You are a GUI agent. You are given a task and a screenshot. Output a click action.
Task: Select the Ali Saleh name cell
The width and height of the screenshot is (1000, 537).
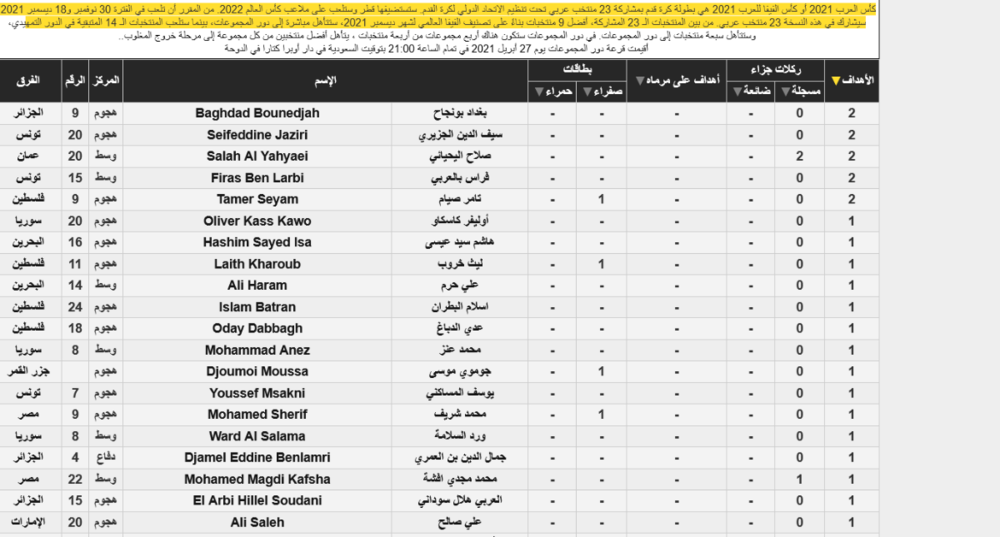coord(257,522)
